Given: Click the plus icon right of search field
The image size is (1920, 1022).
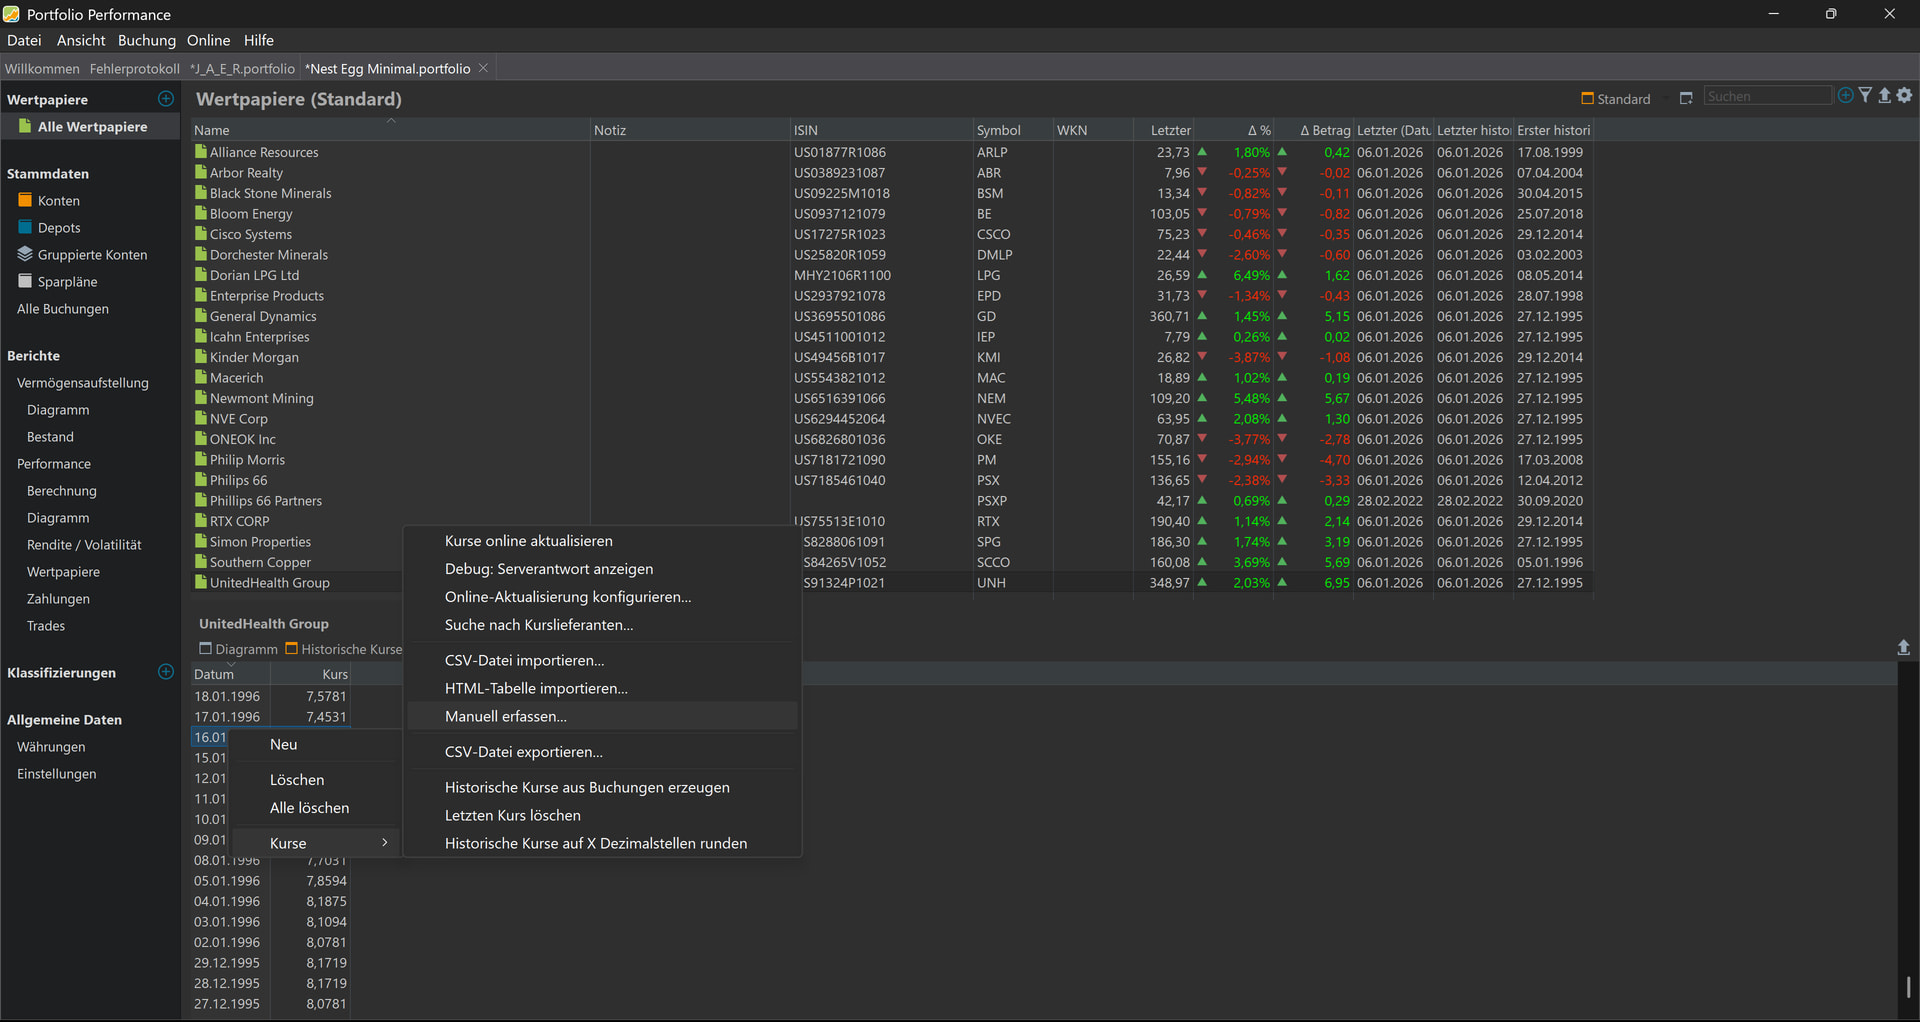Looking at the screenshot, I should click(x=1845, y=96).
